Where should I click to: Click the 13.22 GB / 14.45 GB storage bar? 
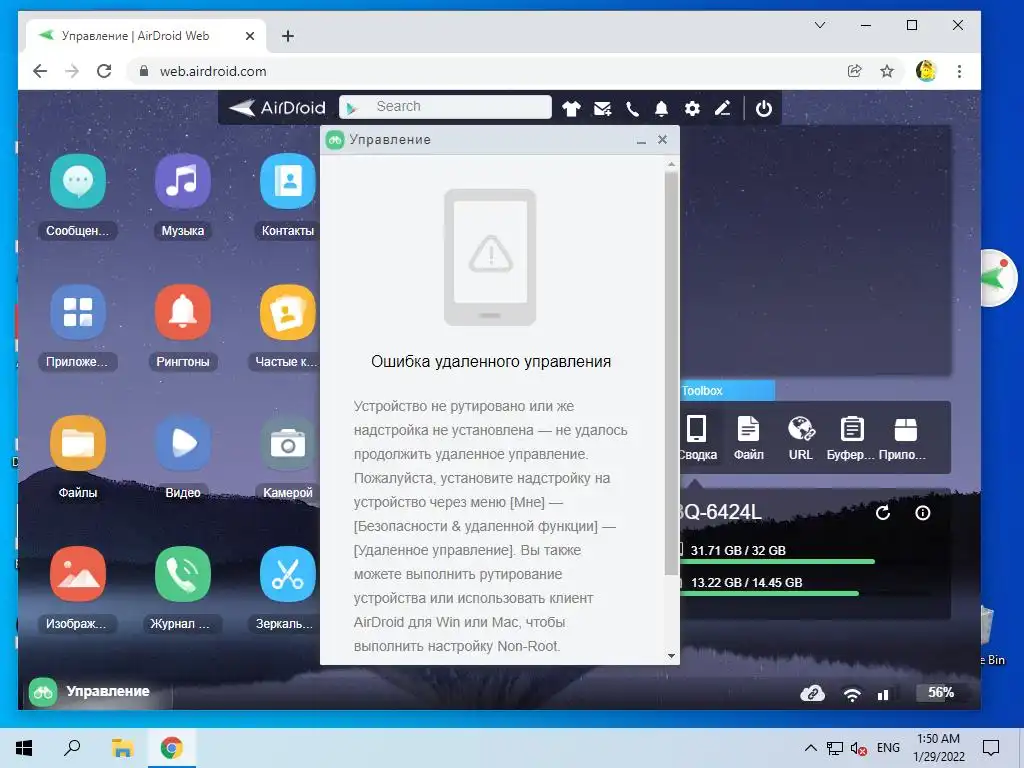[x=769, y=593]
